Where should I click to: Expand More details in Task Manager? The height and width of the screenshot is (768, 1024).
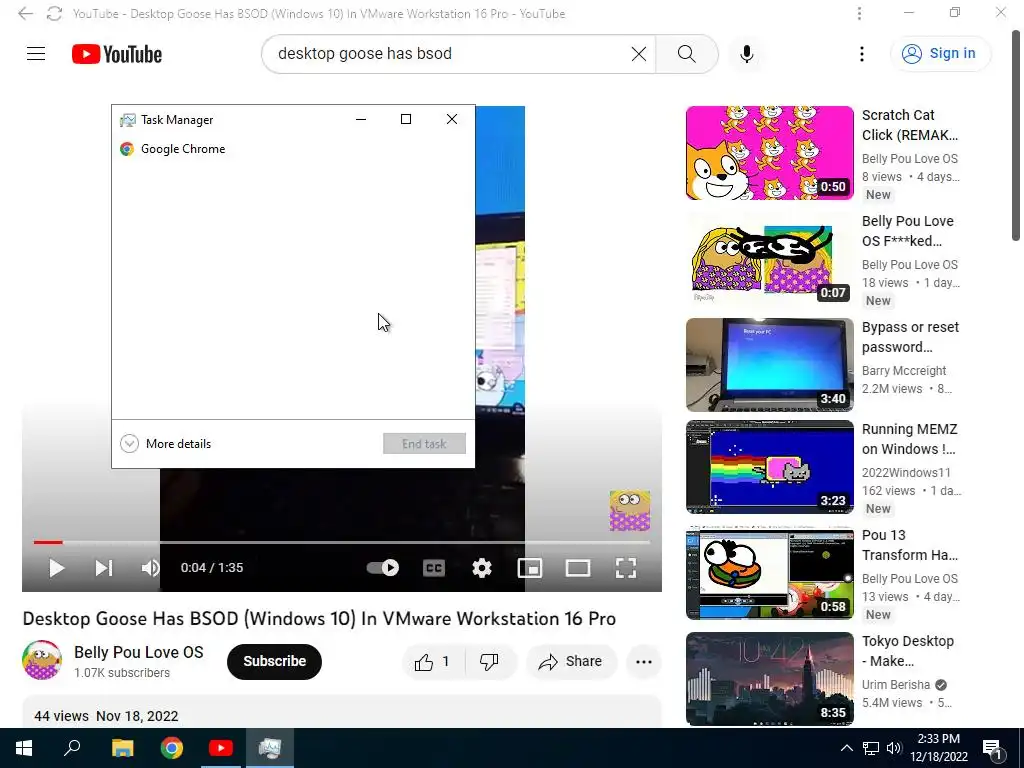pos(166,443)
